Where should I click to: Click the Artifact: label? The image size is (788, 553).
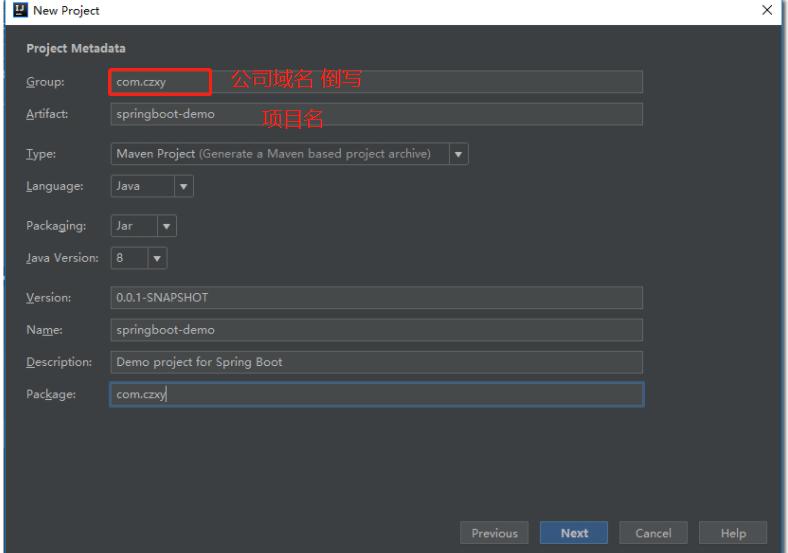[47, 114]
